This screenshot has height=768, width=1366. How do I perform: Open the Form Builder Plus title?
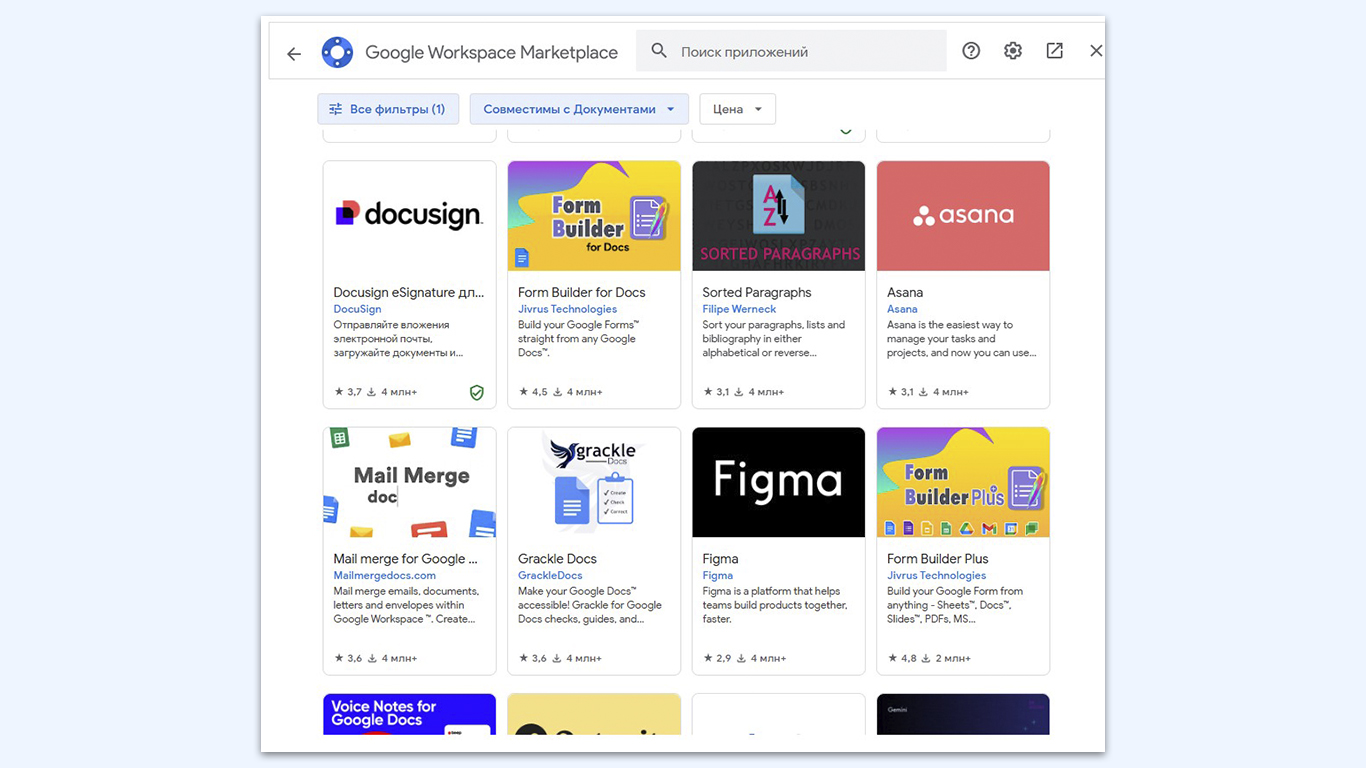click(x=937, y=559)
